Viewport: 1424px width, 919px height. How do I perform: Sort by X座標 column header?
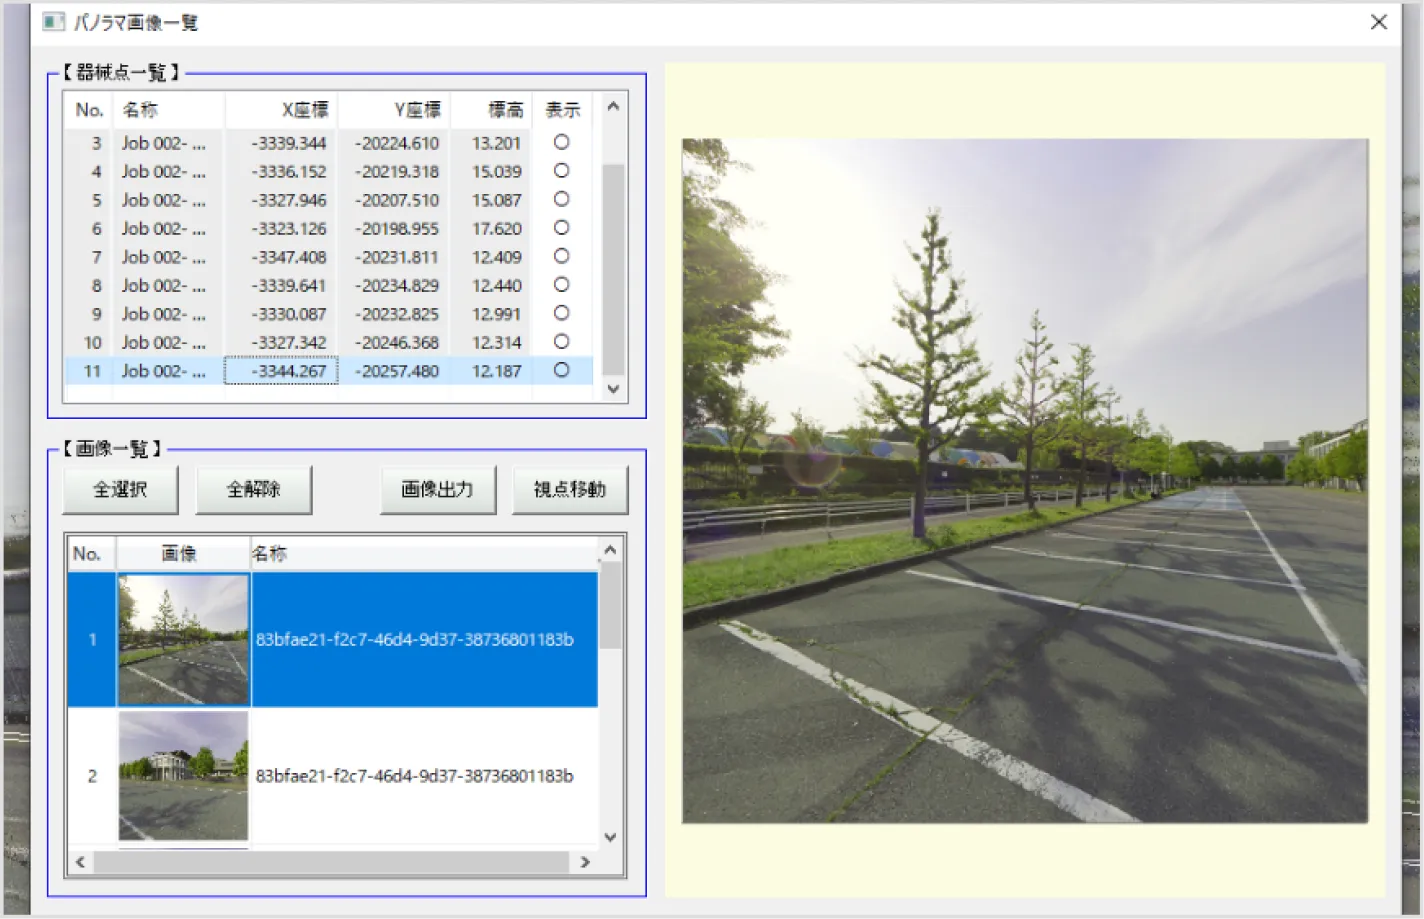282,110
